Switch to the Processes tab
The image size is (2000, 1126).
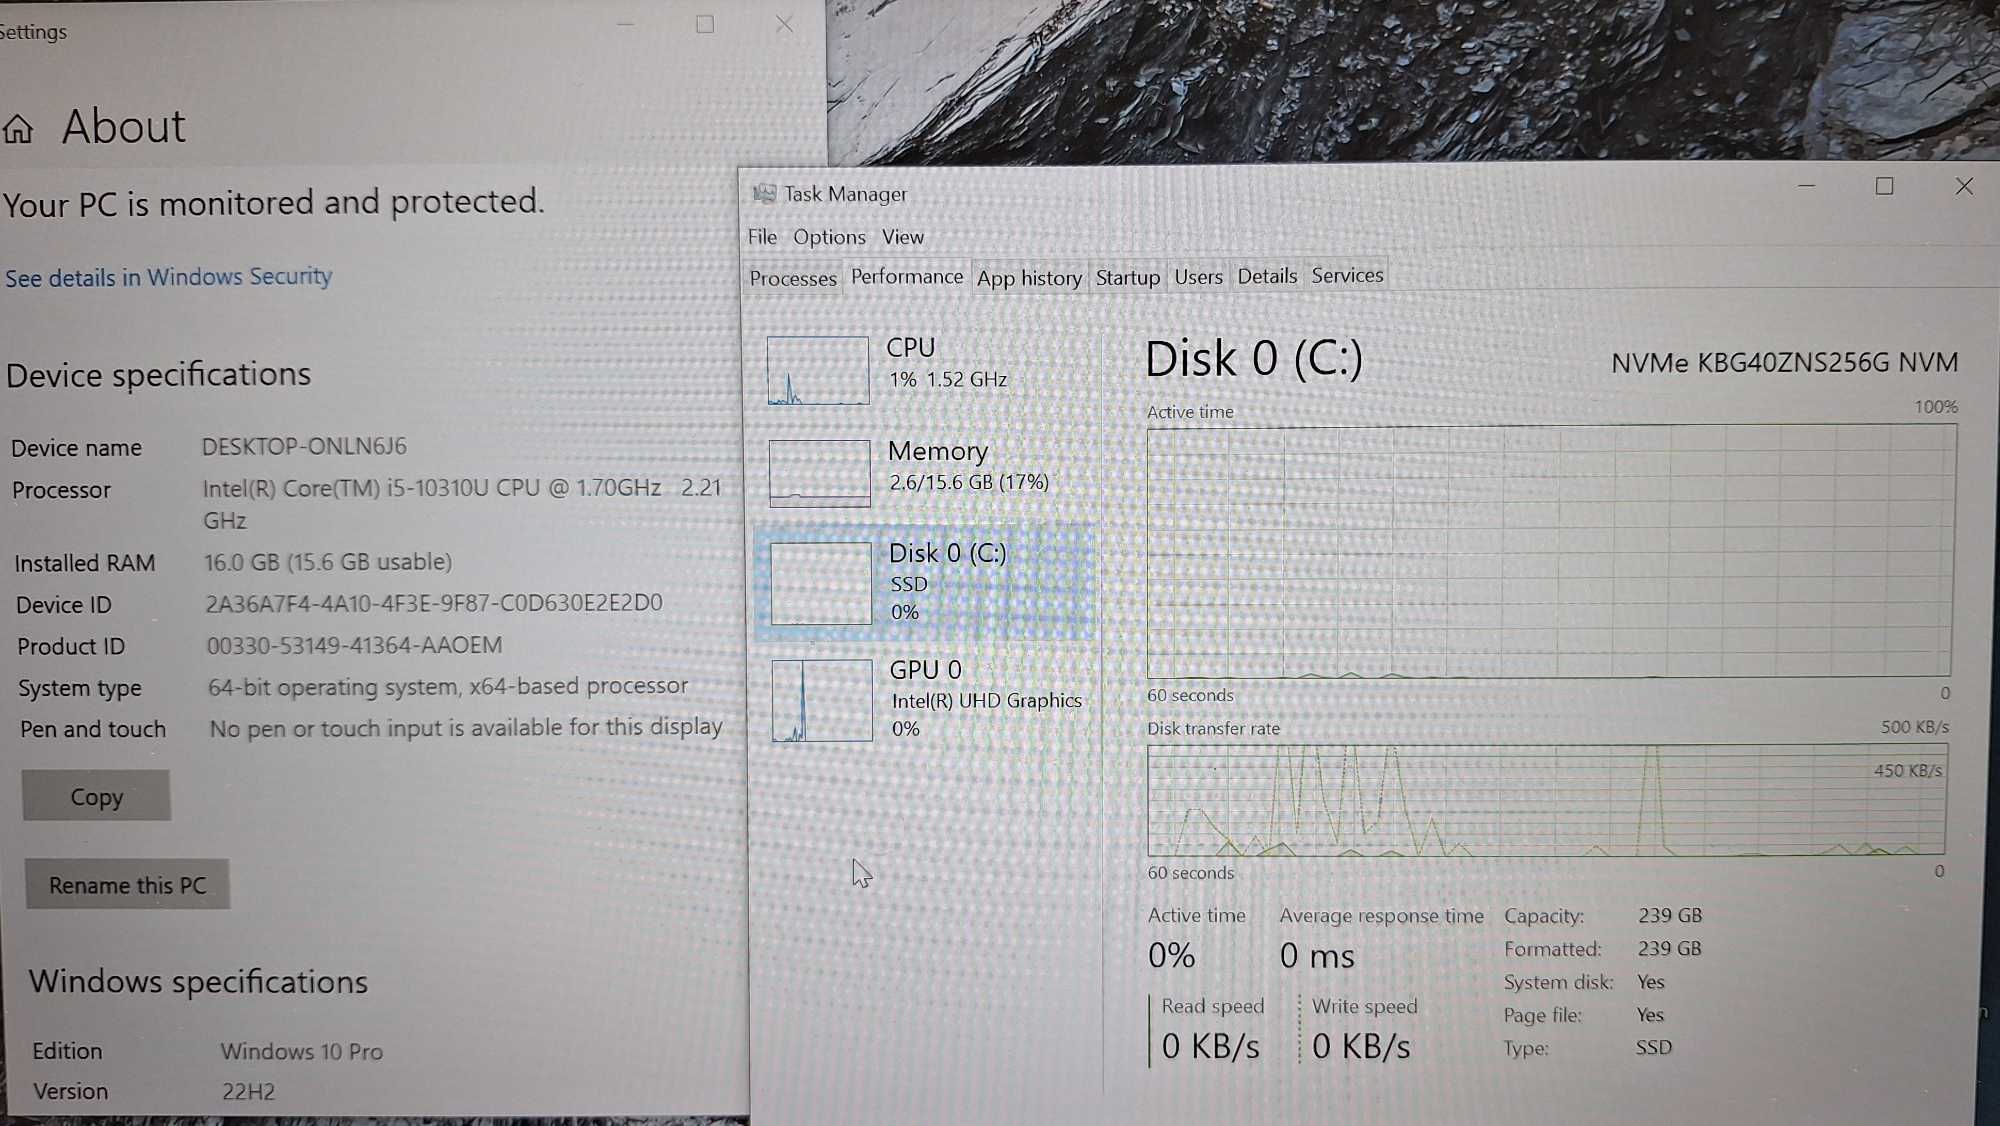[793, 278]
